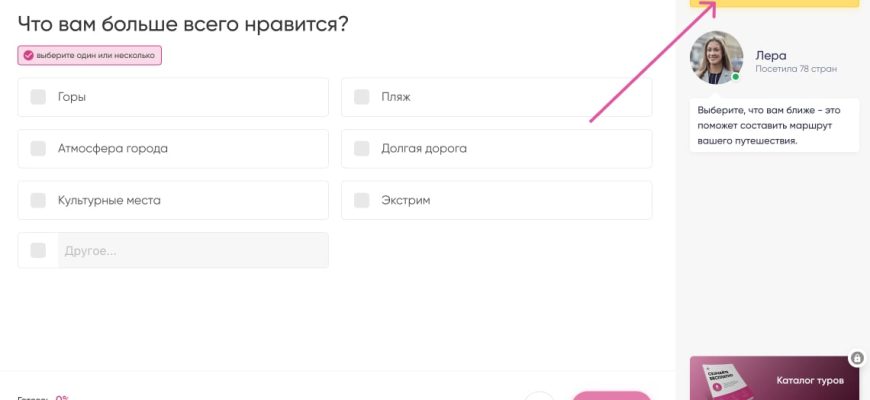The width and height of the screenshot is (870, 400).
Task: Mark the "Культурные места" checkbox
Action: tap(38, 200)
